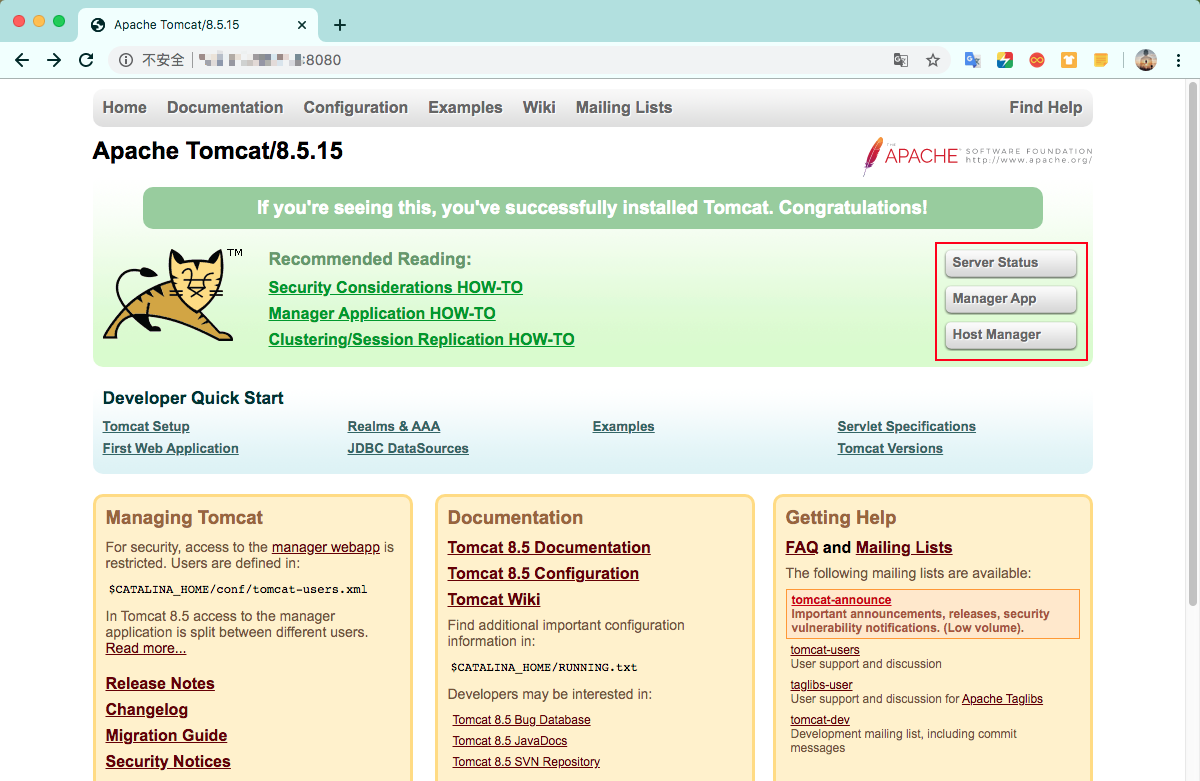Click the orange shirt extension icon
Image resolution: width=1200 pixels, height=781 pixels.
[x=1069, y=60]
